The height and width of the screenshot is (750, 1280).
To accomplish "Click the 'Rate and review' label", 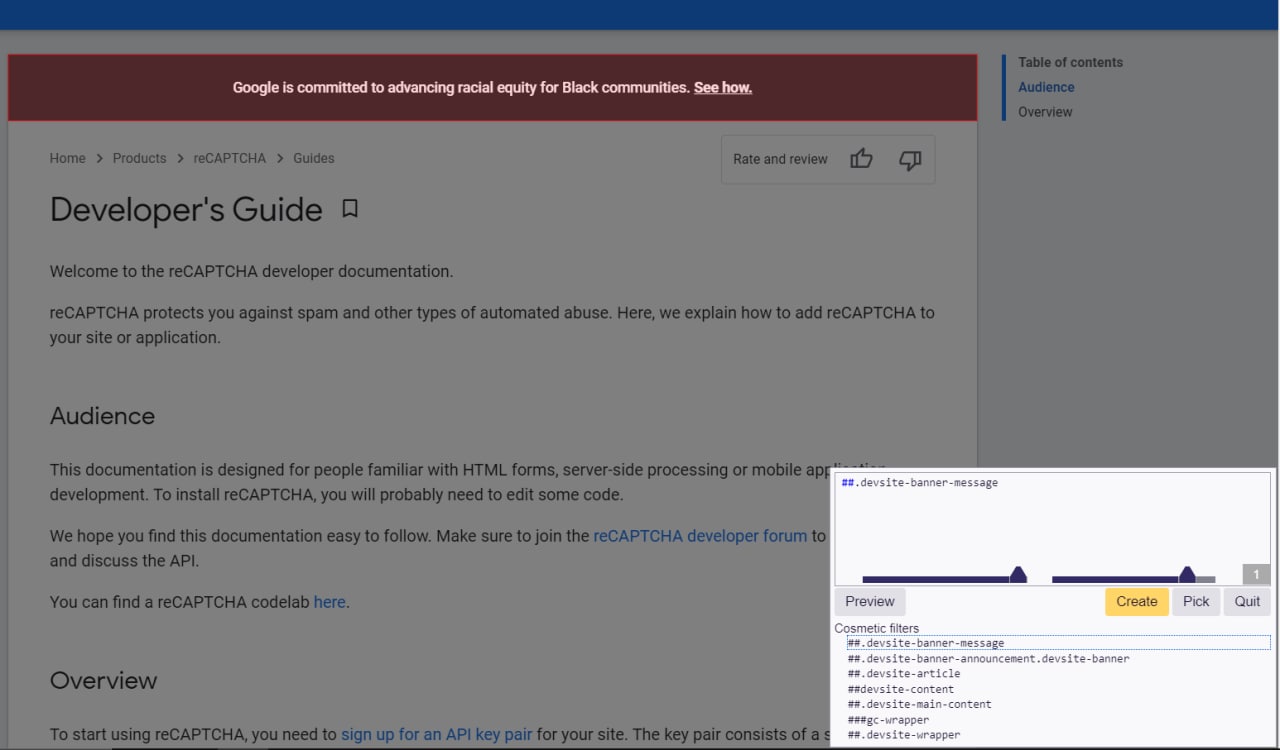I will [x=780, y=159].
